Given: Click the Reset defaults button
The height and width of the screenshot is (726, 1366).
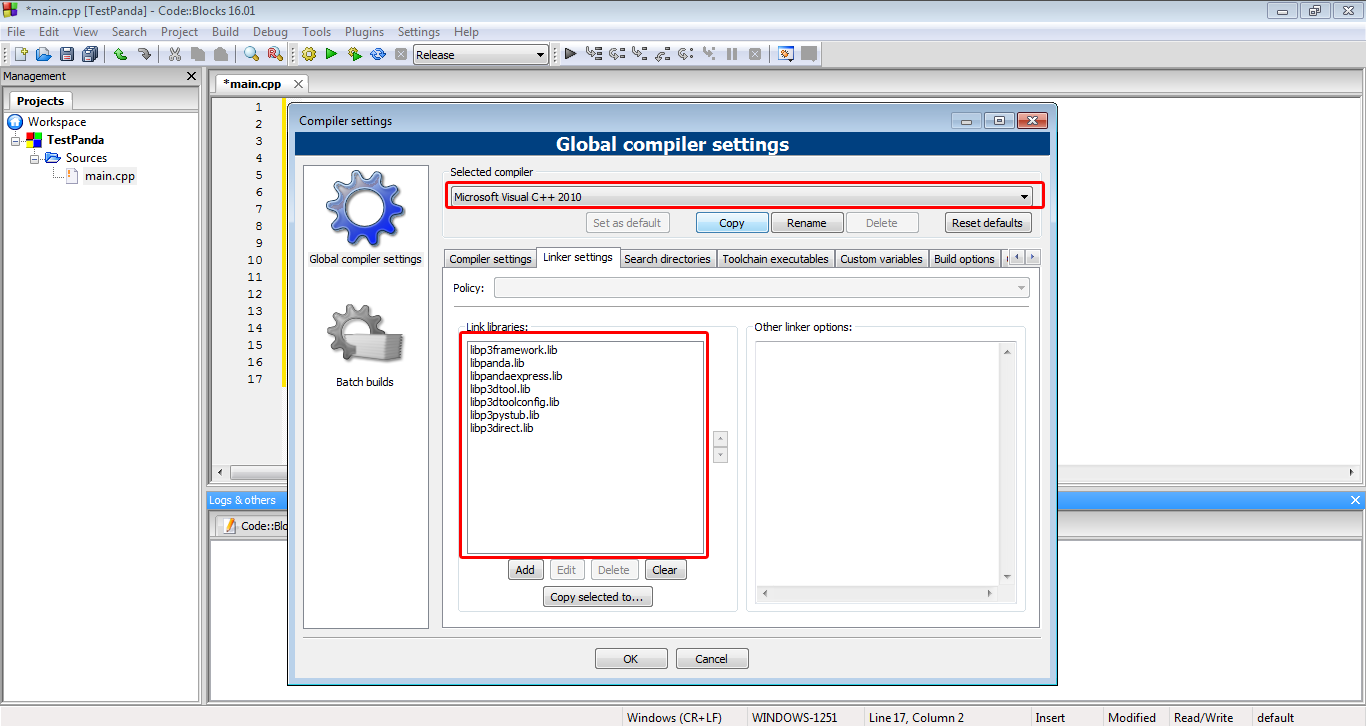Looking at the screenshot, I should (x=987, y=223).
